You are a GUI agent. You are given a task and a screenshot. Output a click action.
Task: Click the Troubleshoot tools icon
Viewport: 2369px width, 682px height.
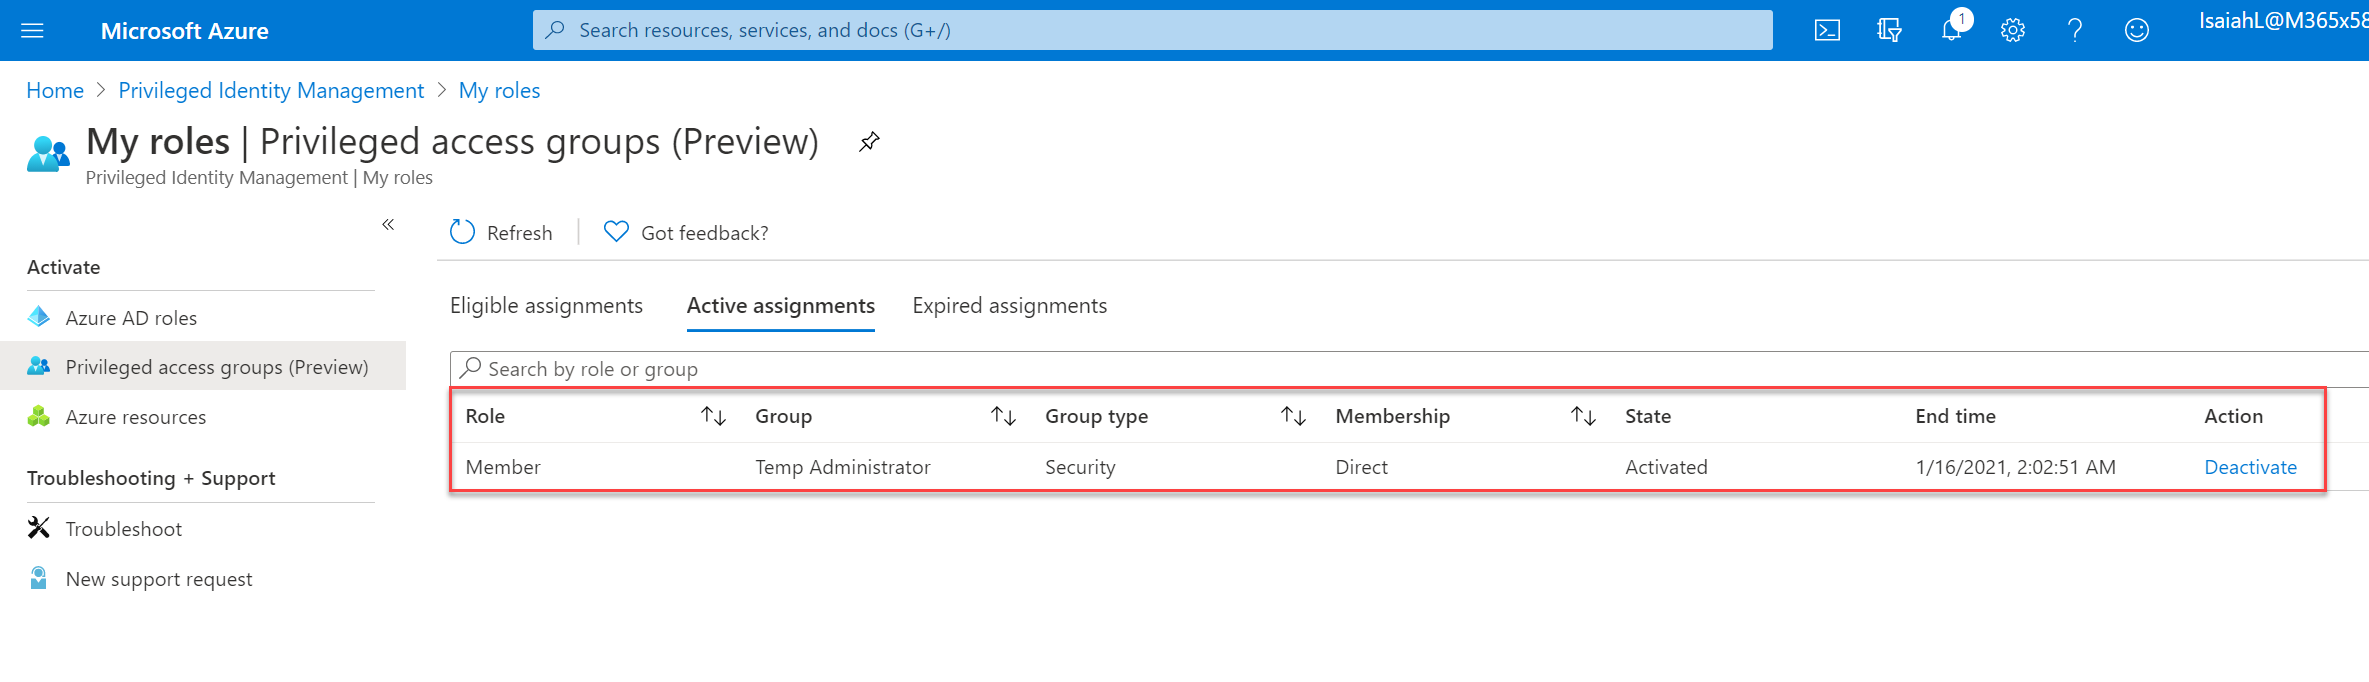(39, 528)
